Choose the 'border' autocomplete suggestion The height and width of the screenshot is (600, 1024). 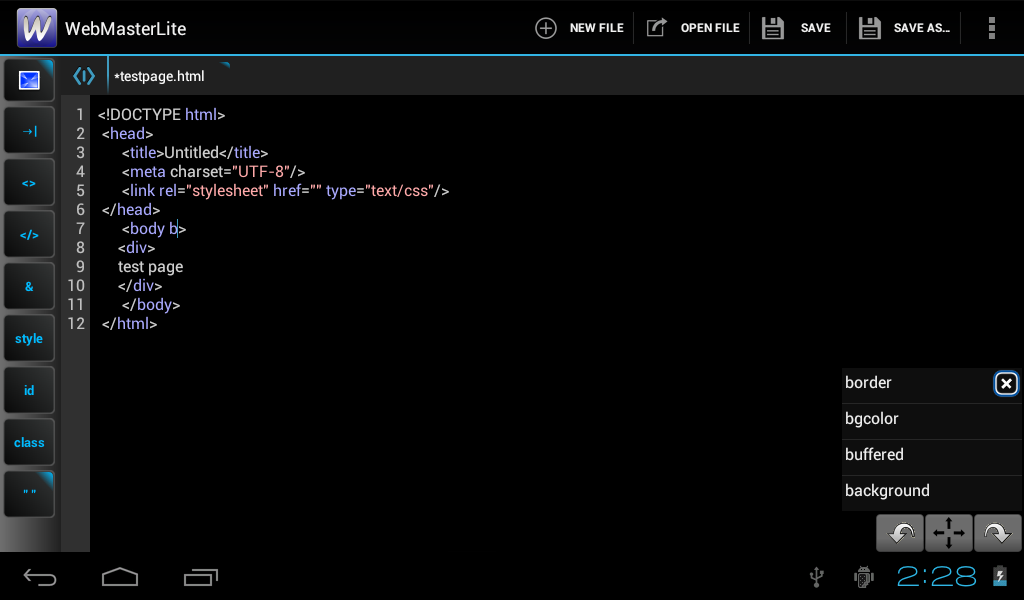point(917,383)
